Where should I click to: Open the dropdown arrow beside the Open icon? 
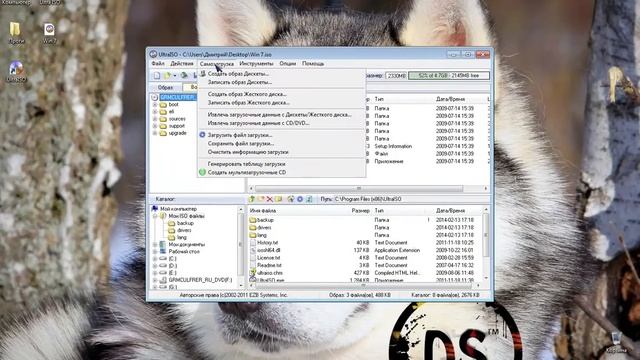tap(175, 76)
